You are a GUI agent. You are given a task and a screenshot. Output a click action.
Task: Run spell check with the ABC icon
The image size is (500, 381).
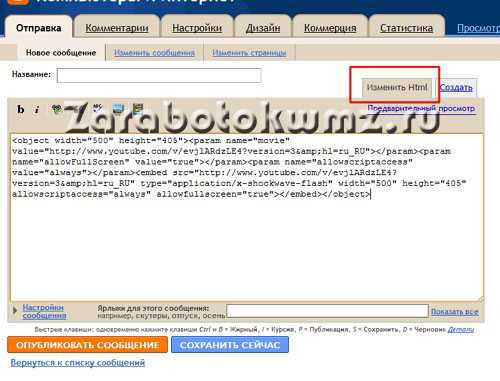click(x=97, y=108)
